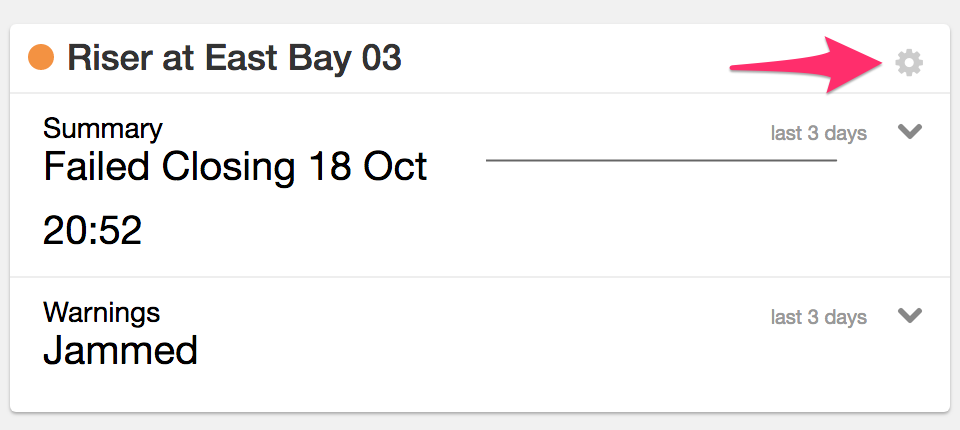Expand the Summary row chevron
Screen dimensions: 960x430
click(x=909, y=131)
